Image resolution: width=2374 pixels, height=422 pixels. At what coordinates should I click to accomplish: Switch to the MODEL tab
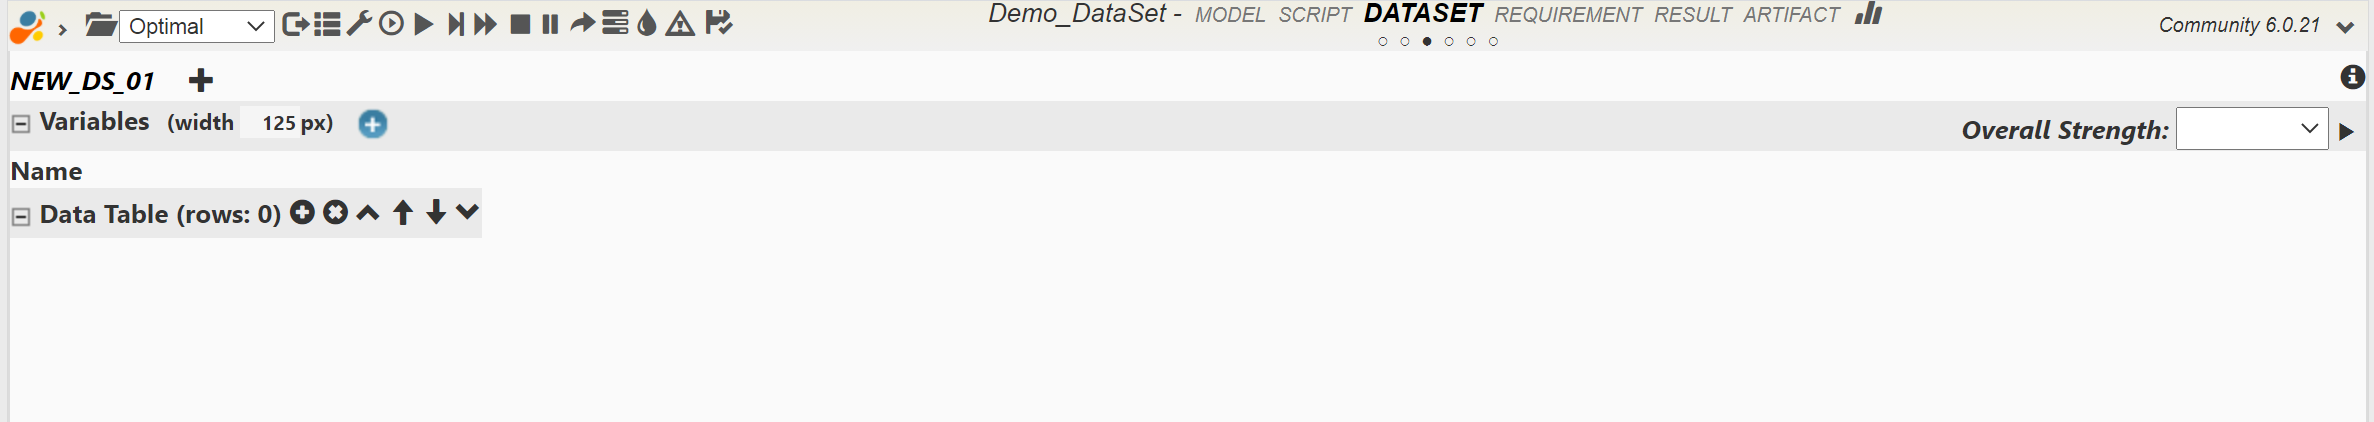tap(1230, 15)
